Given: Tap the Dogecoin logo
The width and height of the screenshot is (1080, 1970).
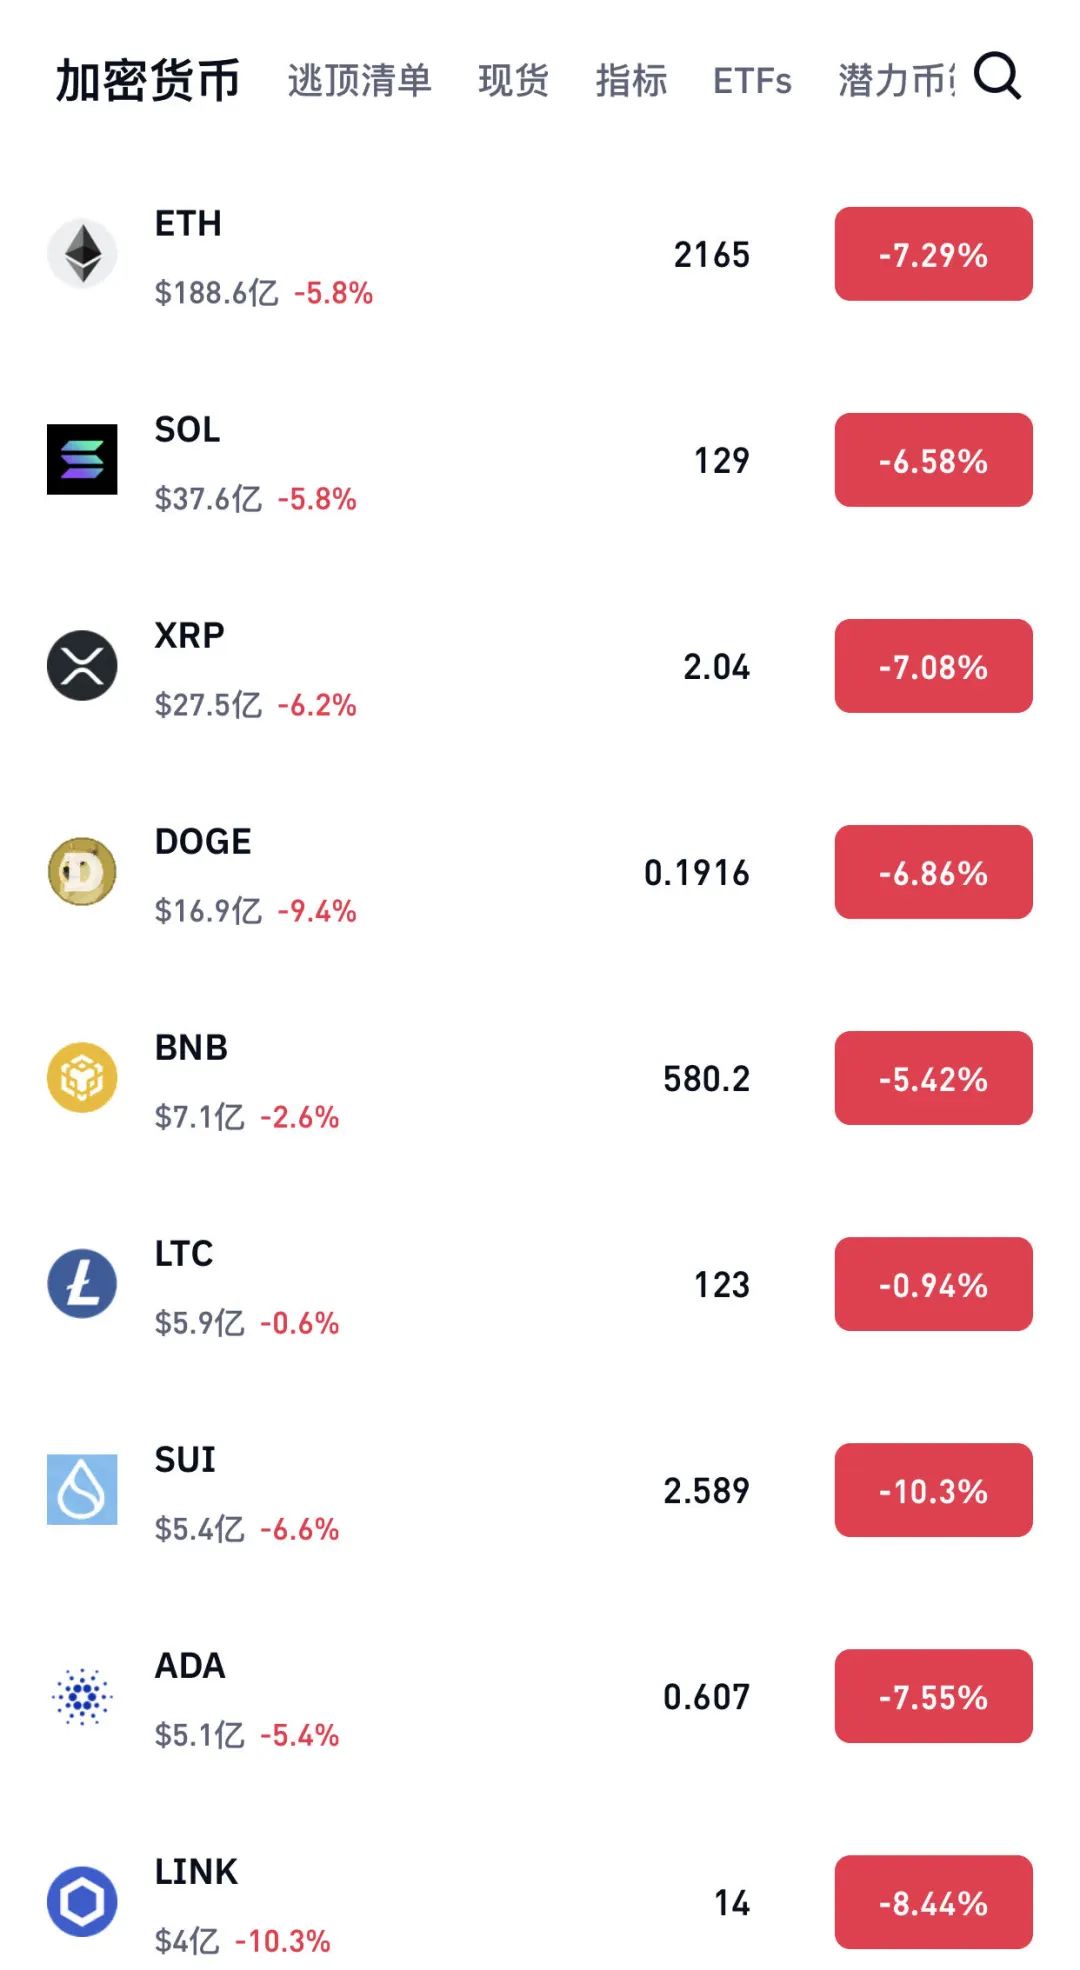Looking at the screenshot, I should 82,872.
